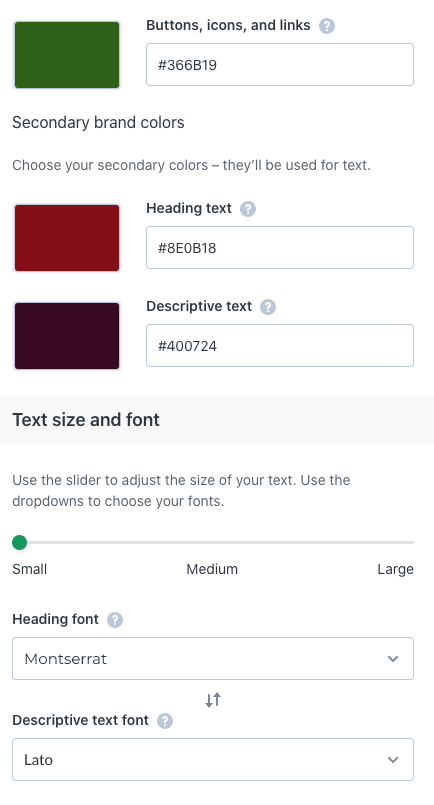Click the green text size slider handle
Viewport: 434px width, 805px height.
click(x=20, y=542)
